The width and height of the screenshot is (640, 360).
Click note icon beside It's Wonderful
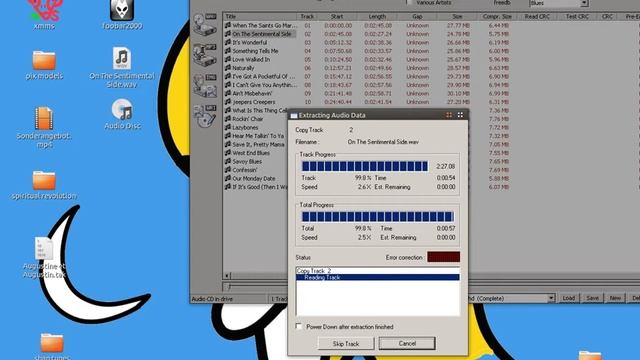(228, 42)
